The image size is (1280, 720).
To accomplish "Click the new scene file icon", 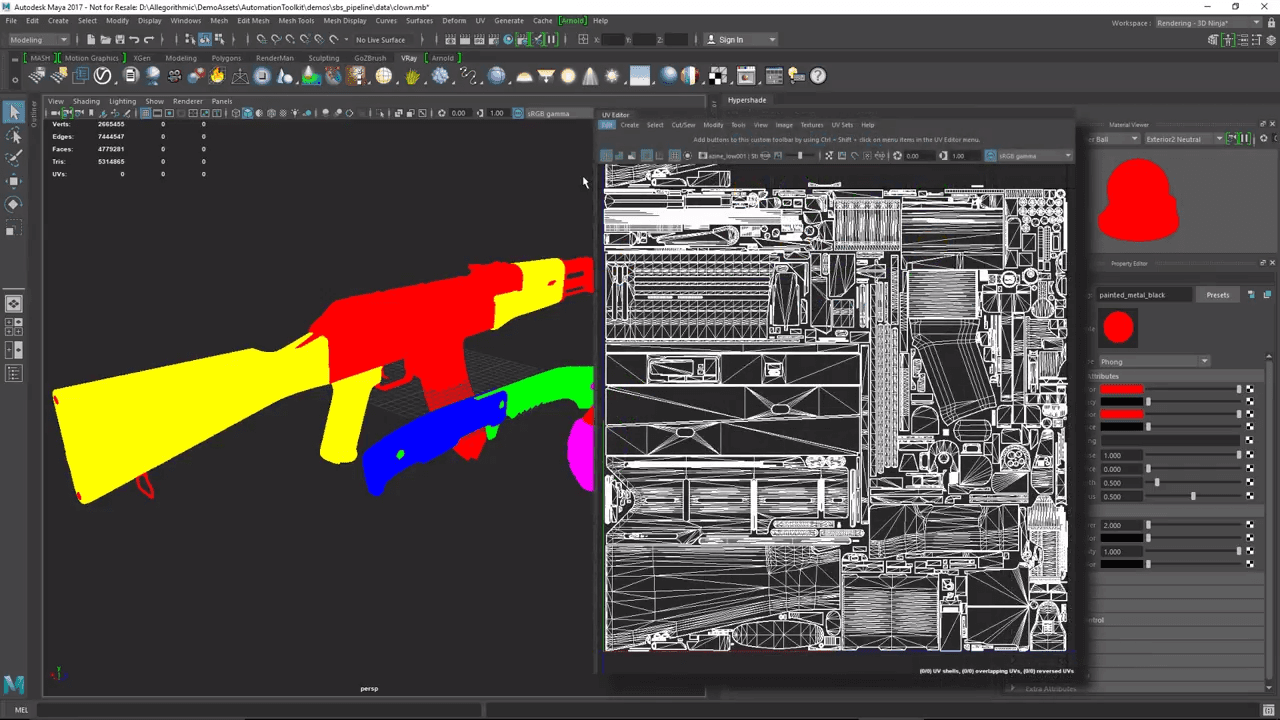I will coord(91,40).
